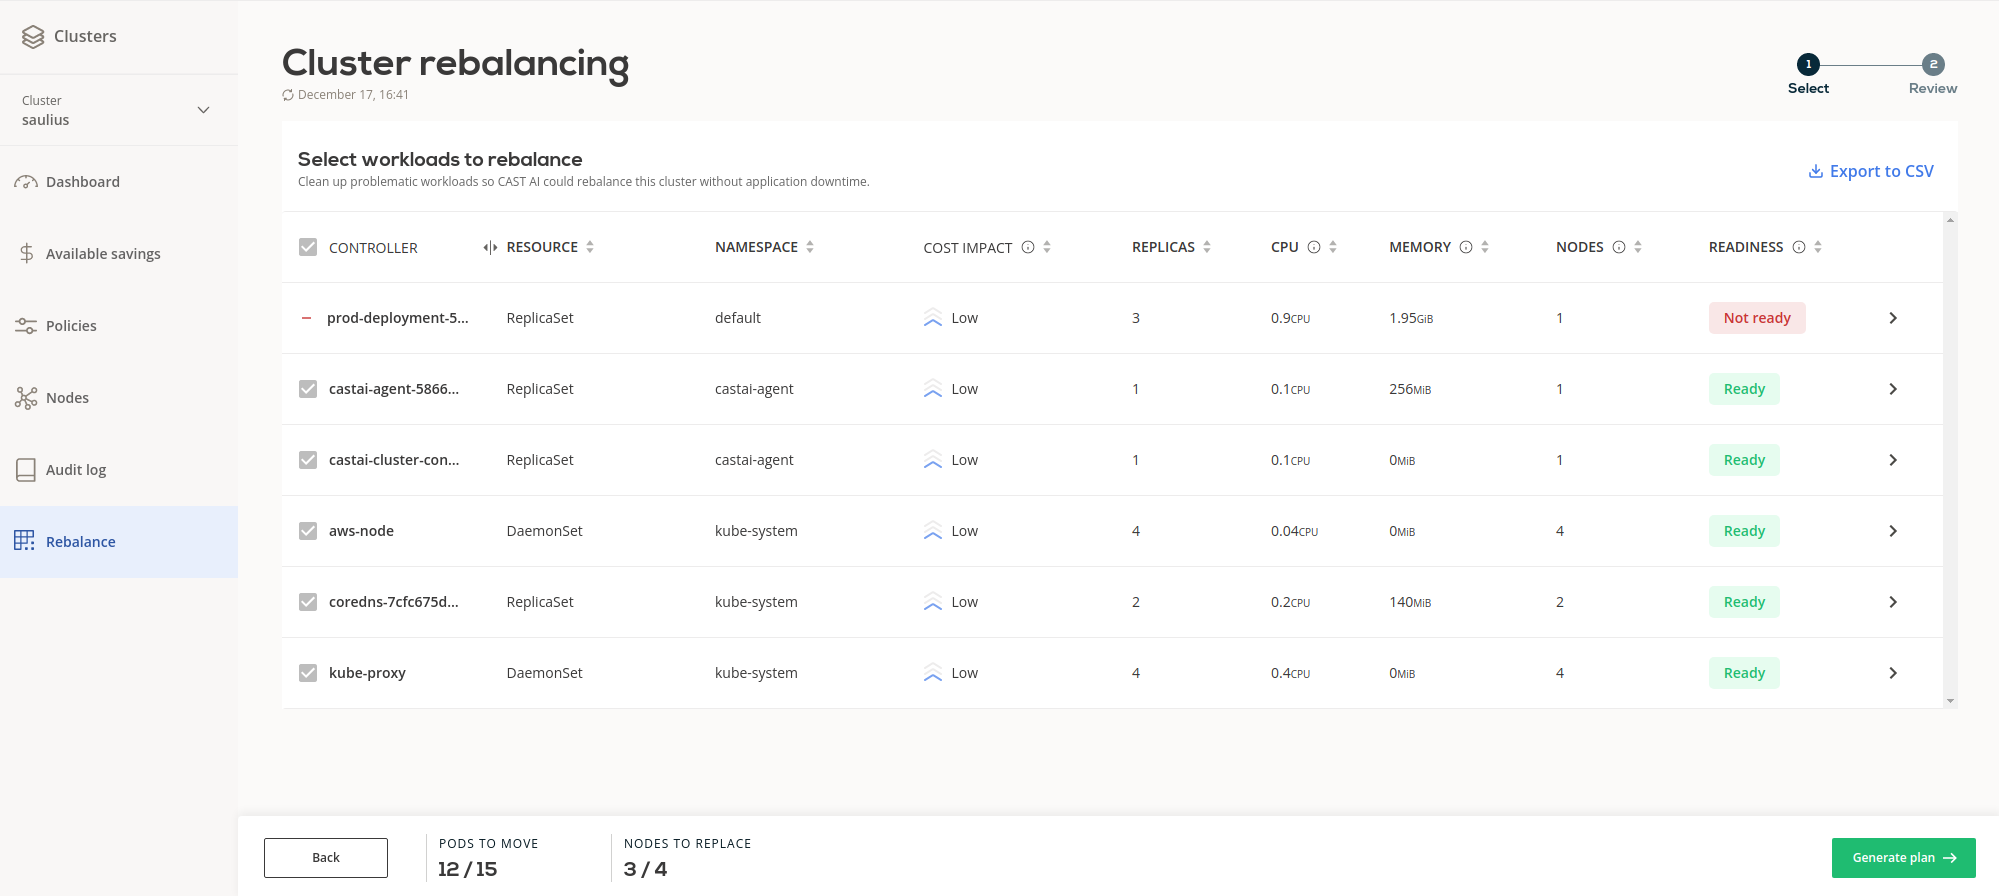Click the Available savings dollar icon
This screenshot has height=896, width=1999.
27,254
